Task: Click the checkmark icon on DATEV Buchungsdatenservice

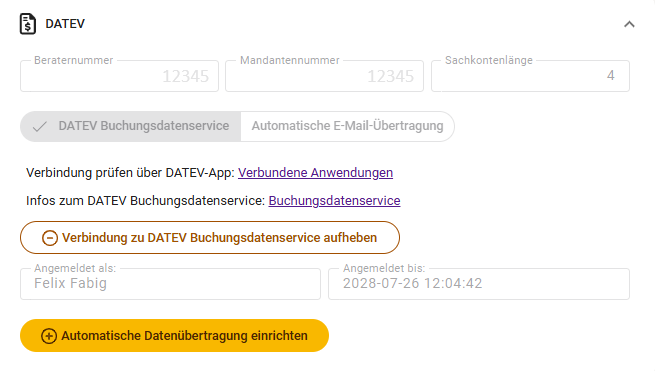Action: pyautogui.click(x=40, y=126)
